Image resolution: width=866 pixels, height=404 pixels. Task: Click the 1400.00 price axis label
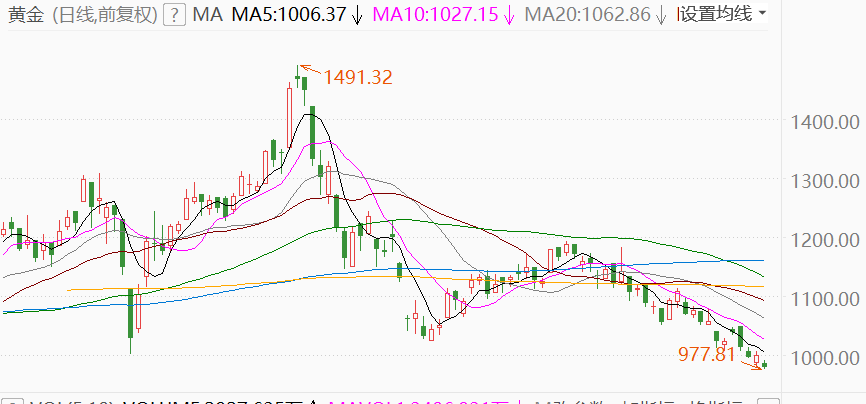coord(825,121)
